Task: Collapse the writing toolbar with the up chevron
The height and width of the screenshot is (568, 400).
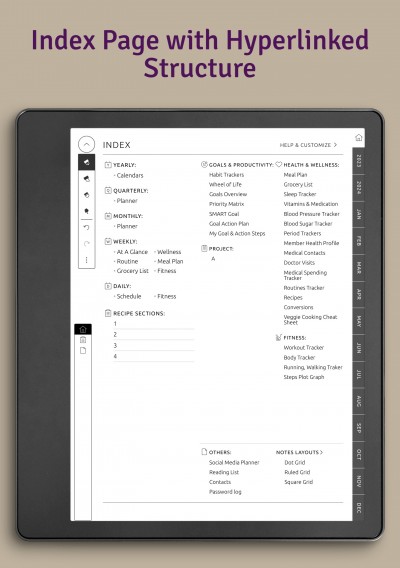Action: (86, 145)
